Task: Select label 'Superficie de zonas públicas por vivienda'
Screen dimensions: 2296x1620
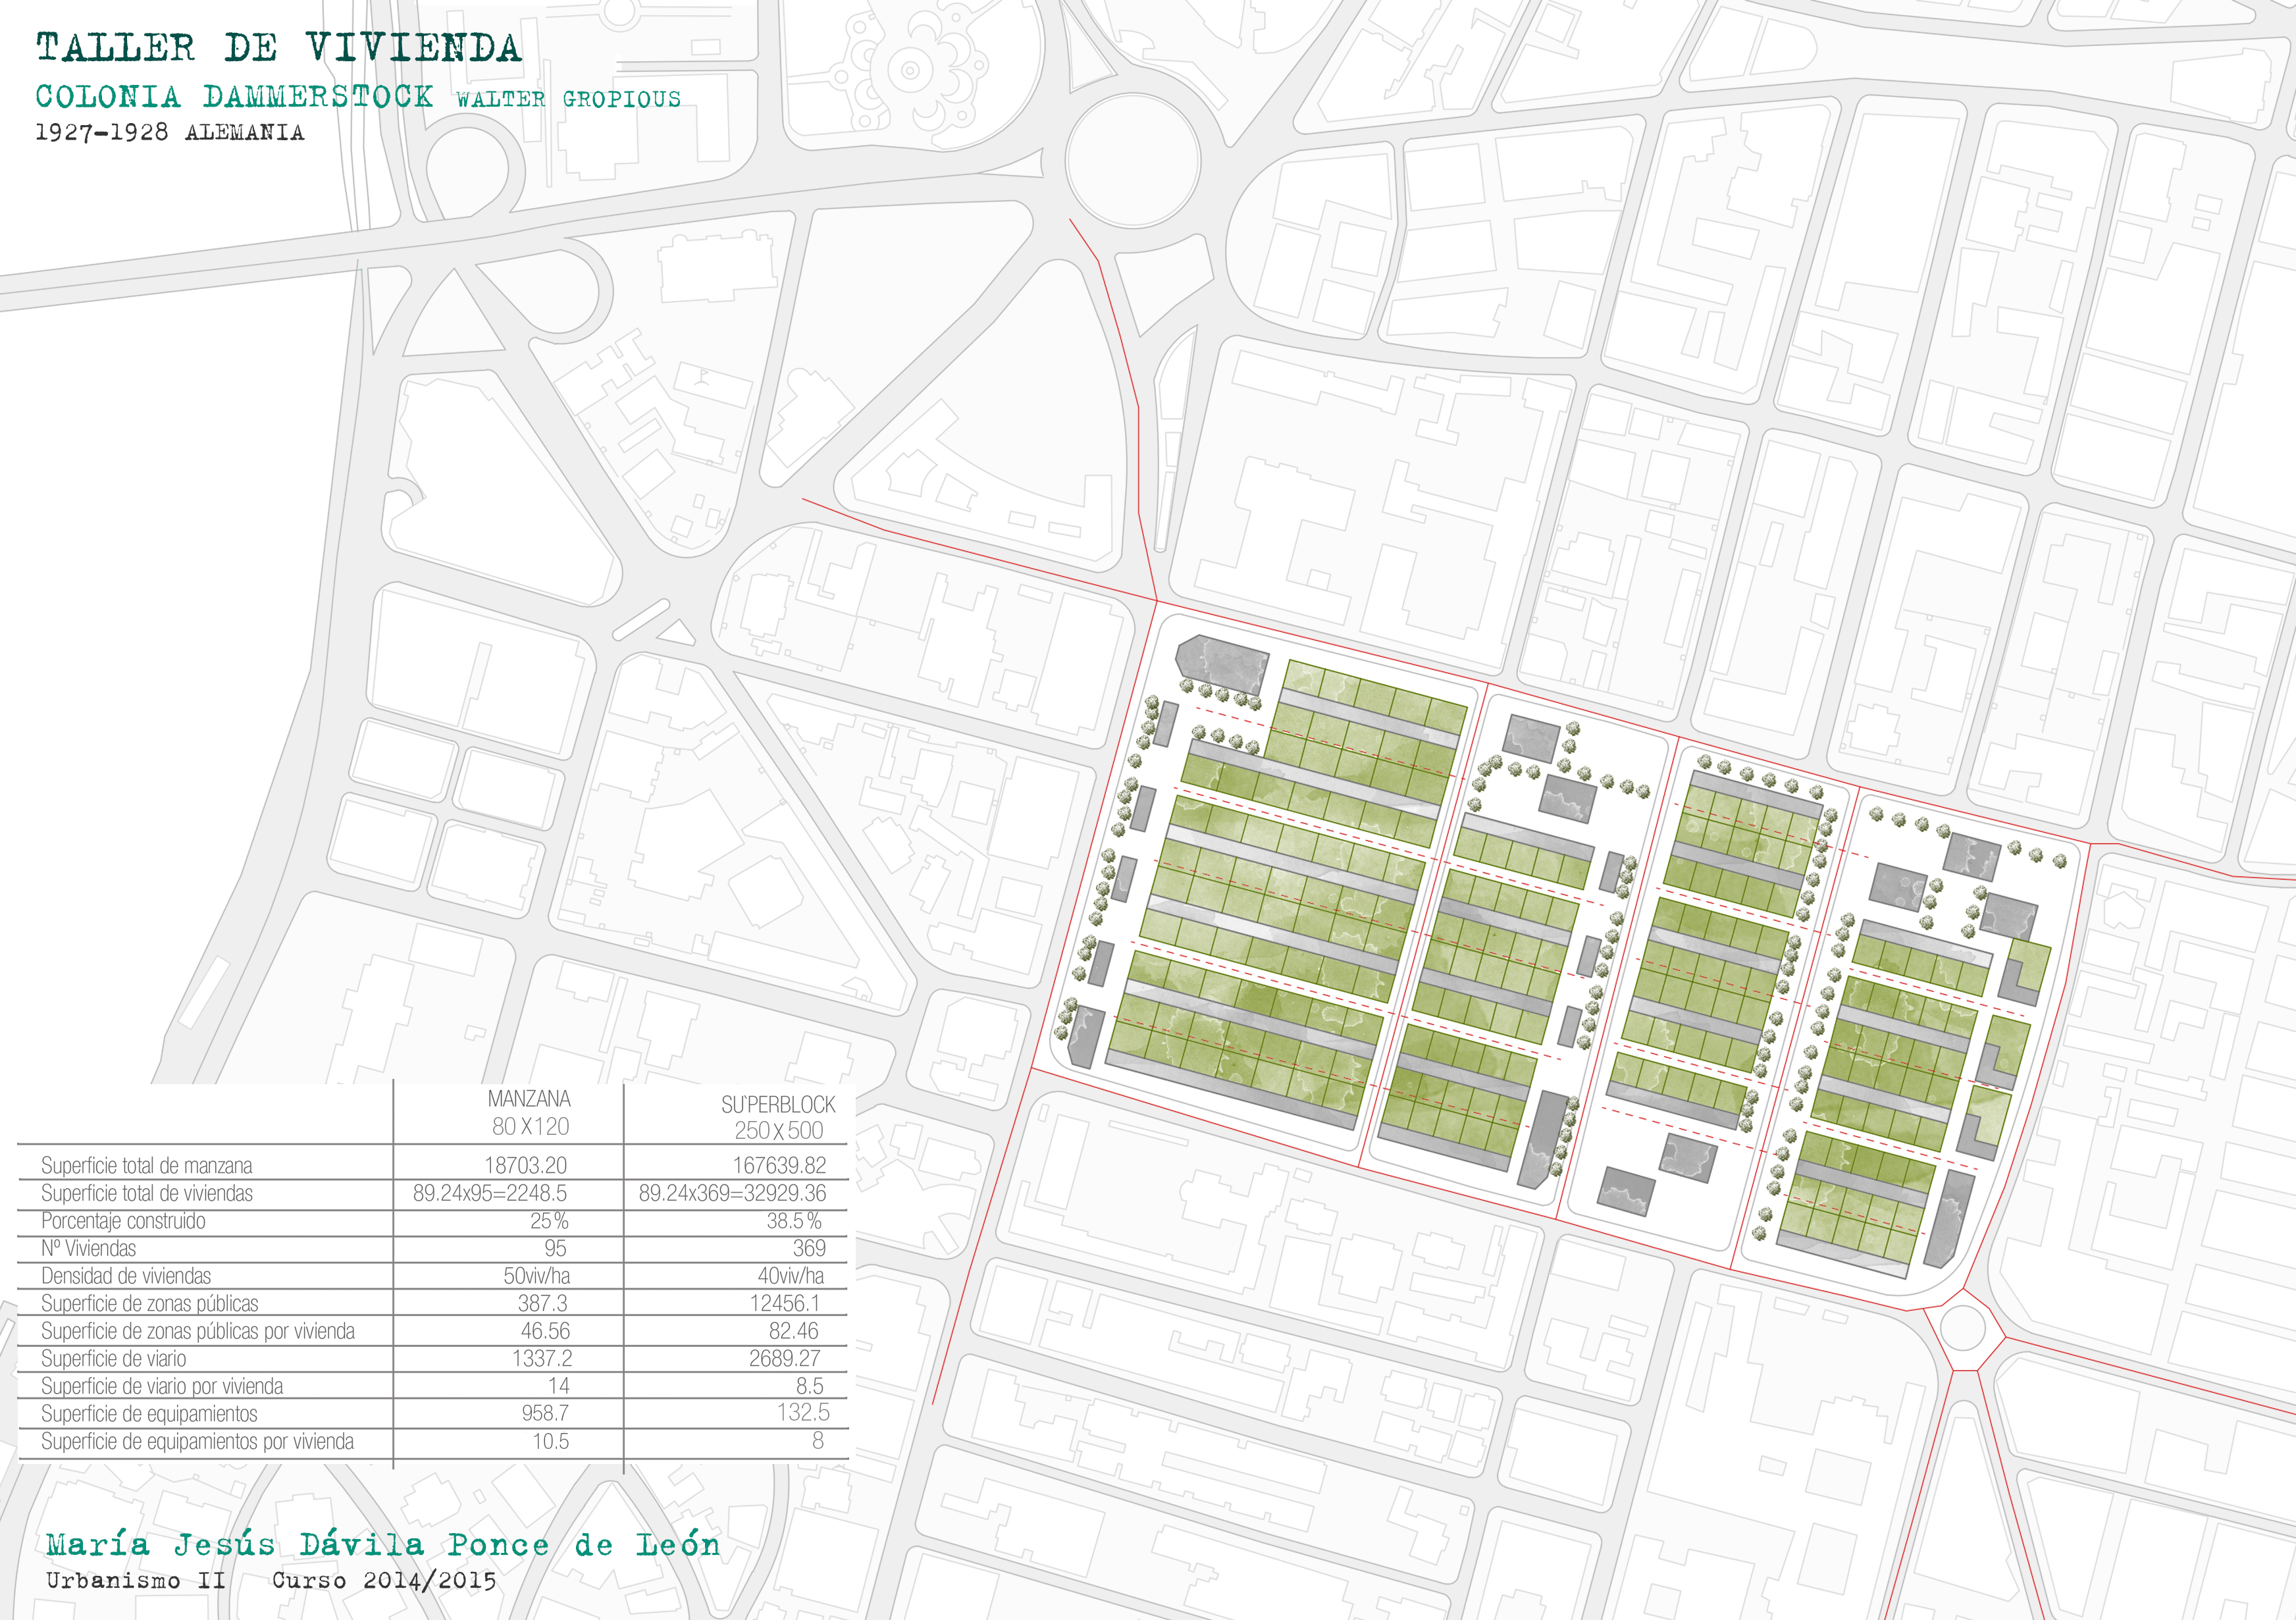Action: 198,1331
